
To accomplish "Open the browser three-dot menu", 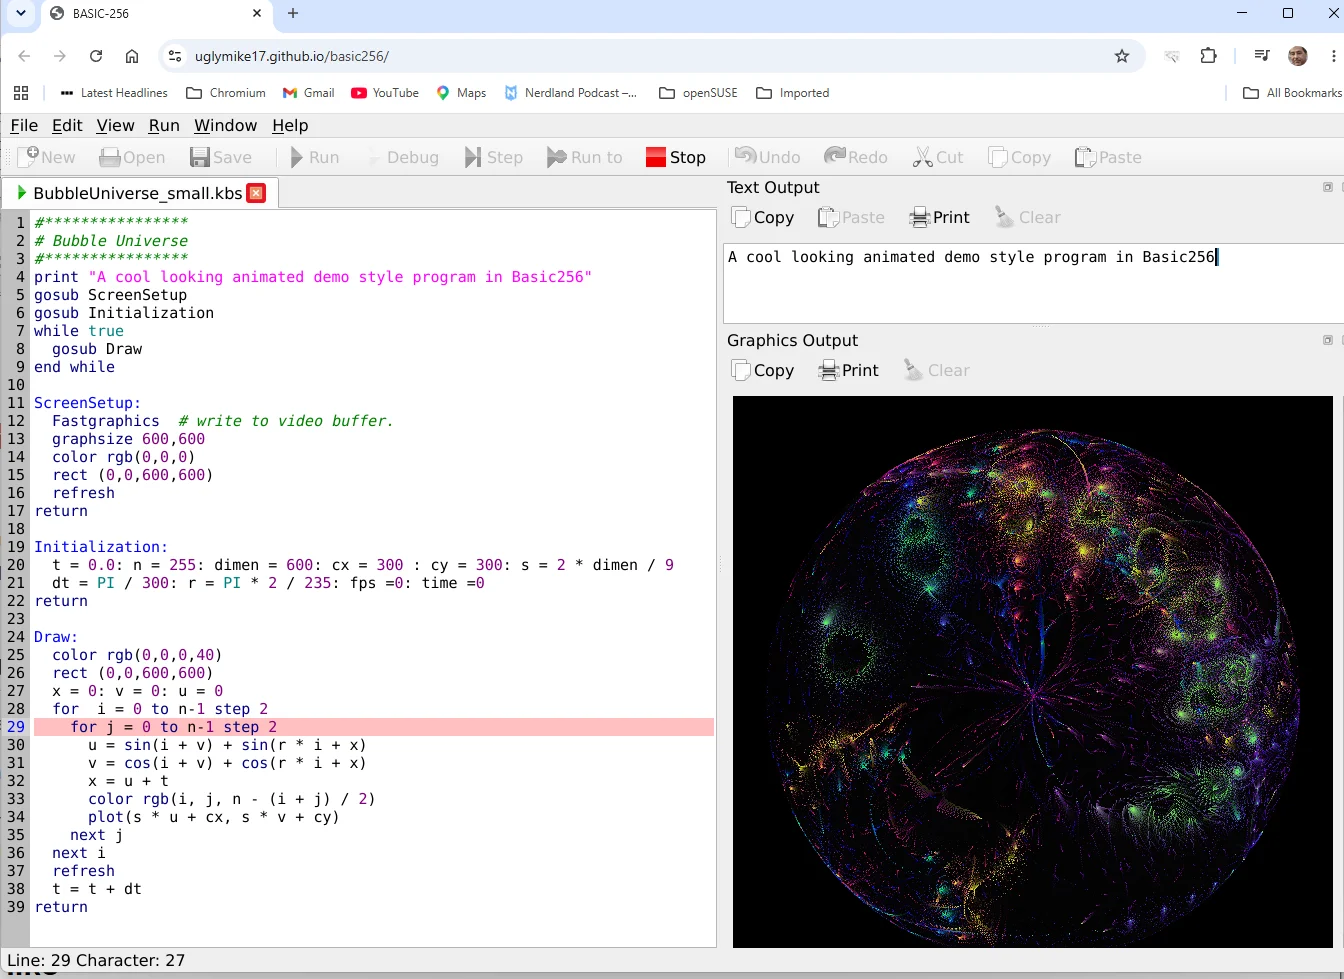I will coord(1333,56).
